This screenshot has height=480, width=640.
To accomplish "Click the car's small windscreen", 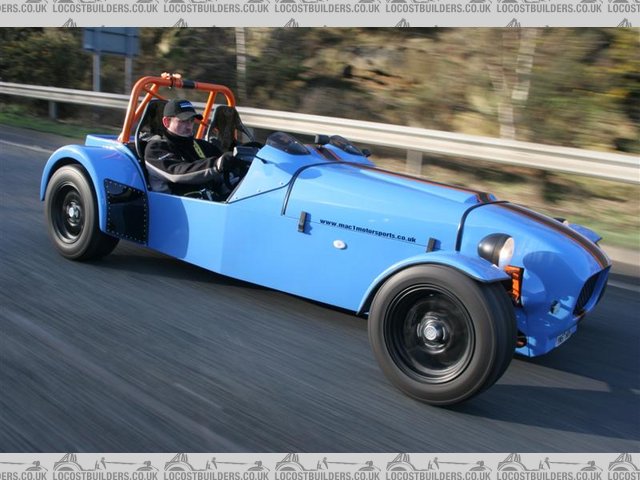I will coord(289,144).
